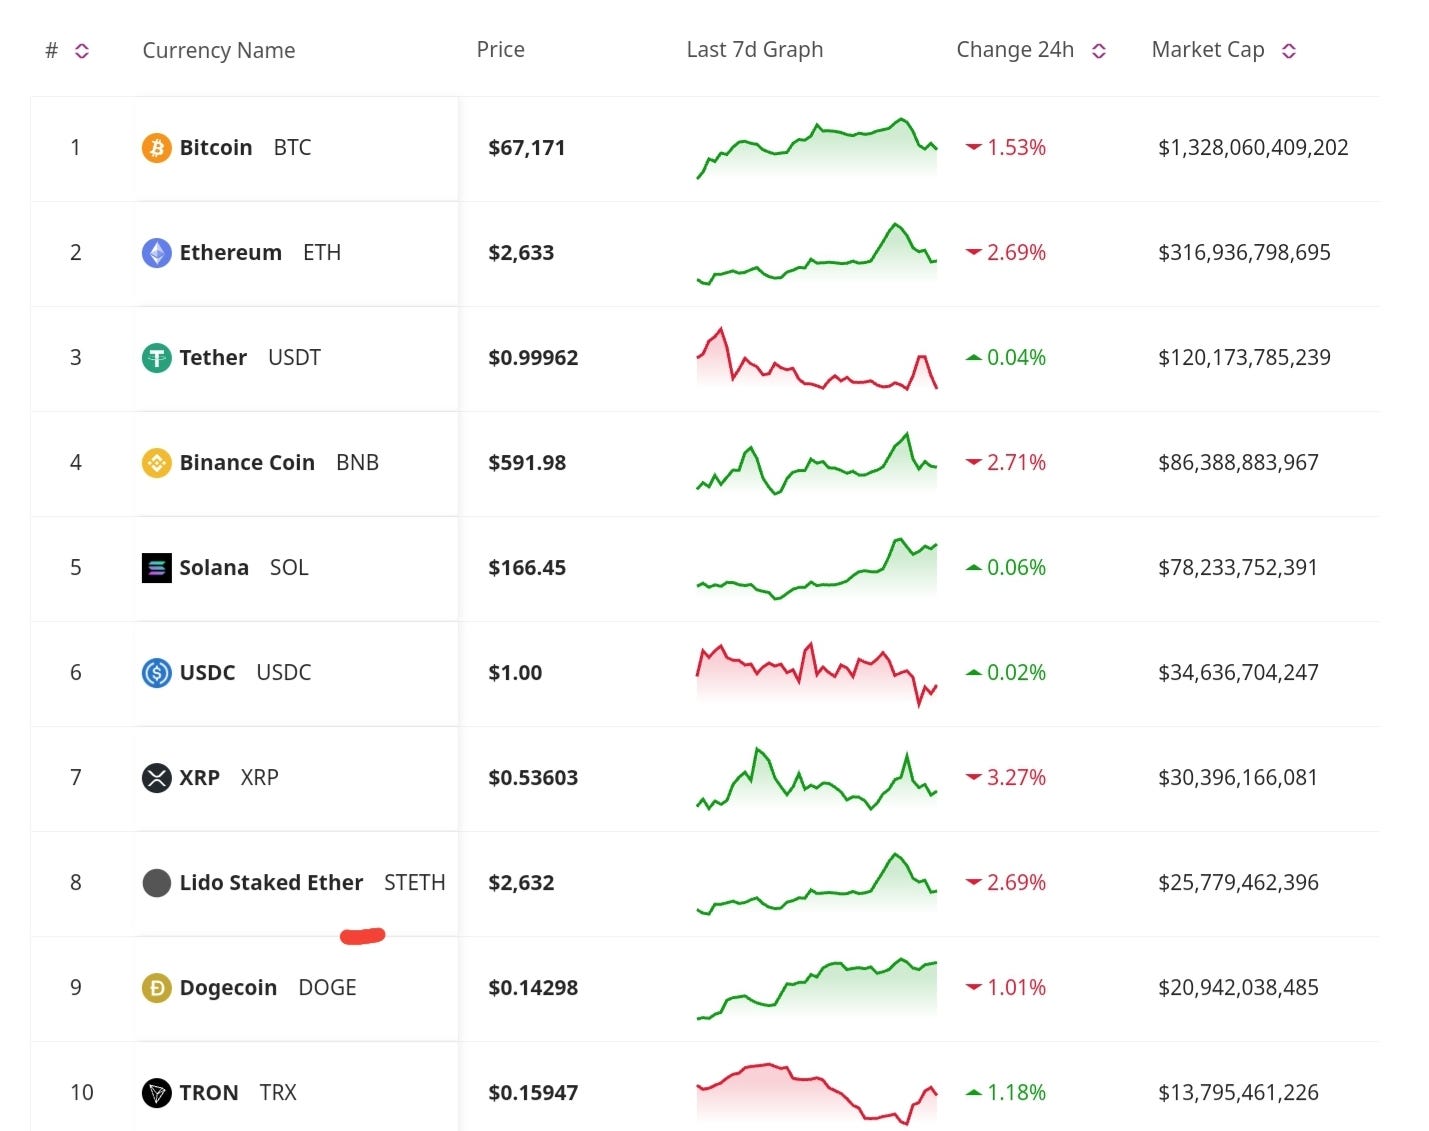The image size is (1429, 1131).
Task: Click Dogecoin price $0.14298
Action: pos(532,988)
